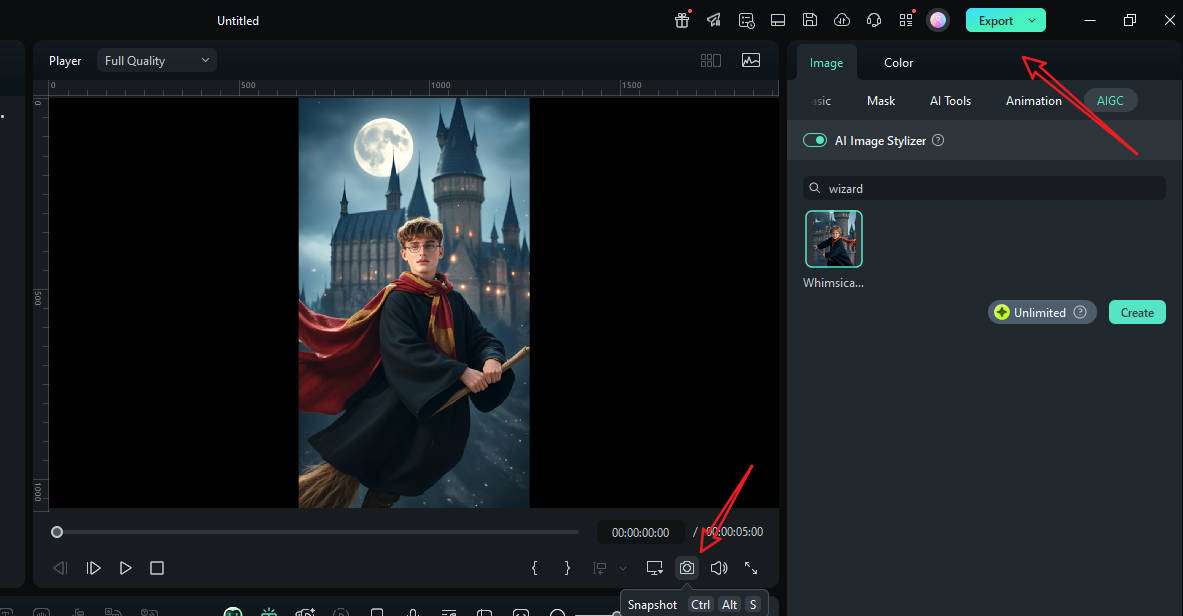
Task: Open the AI Tools tab
Action: (x=950, y=100)
